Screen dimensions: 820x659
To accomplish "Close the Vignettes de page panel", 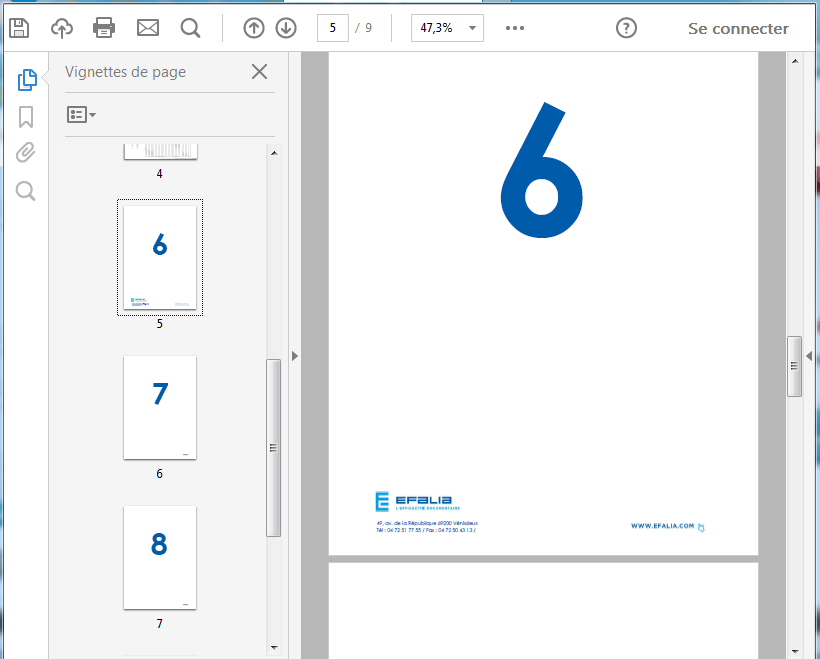I will [x=259, y=72].
